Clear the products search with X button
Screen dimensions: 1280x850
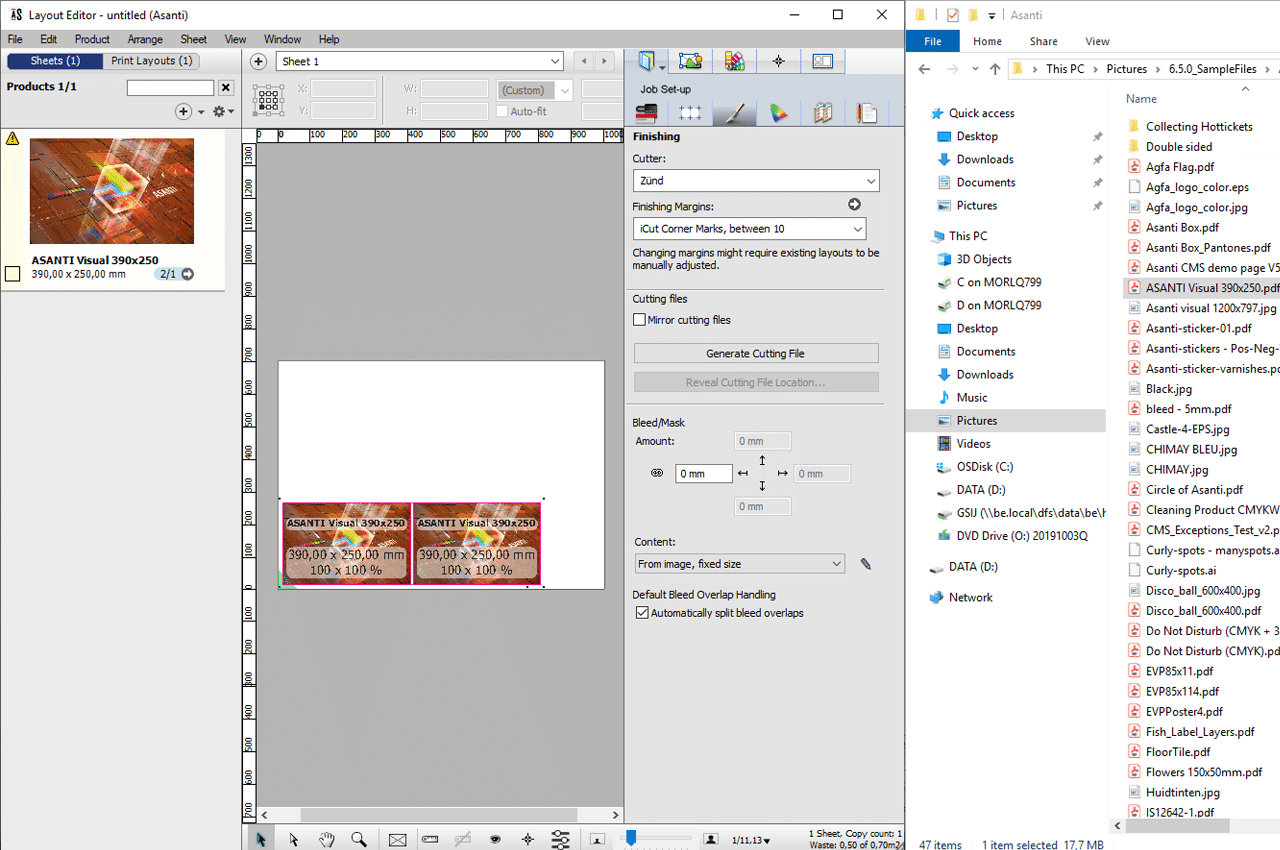tap(226, 88)
